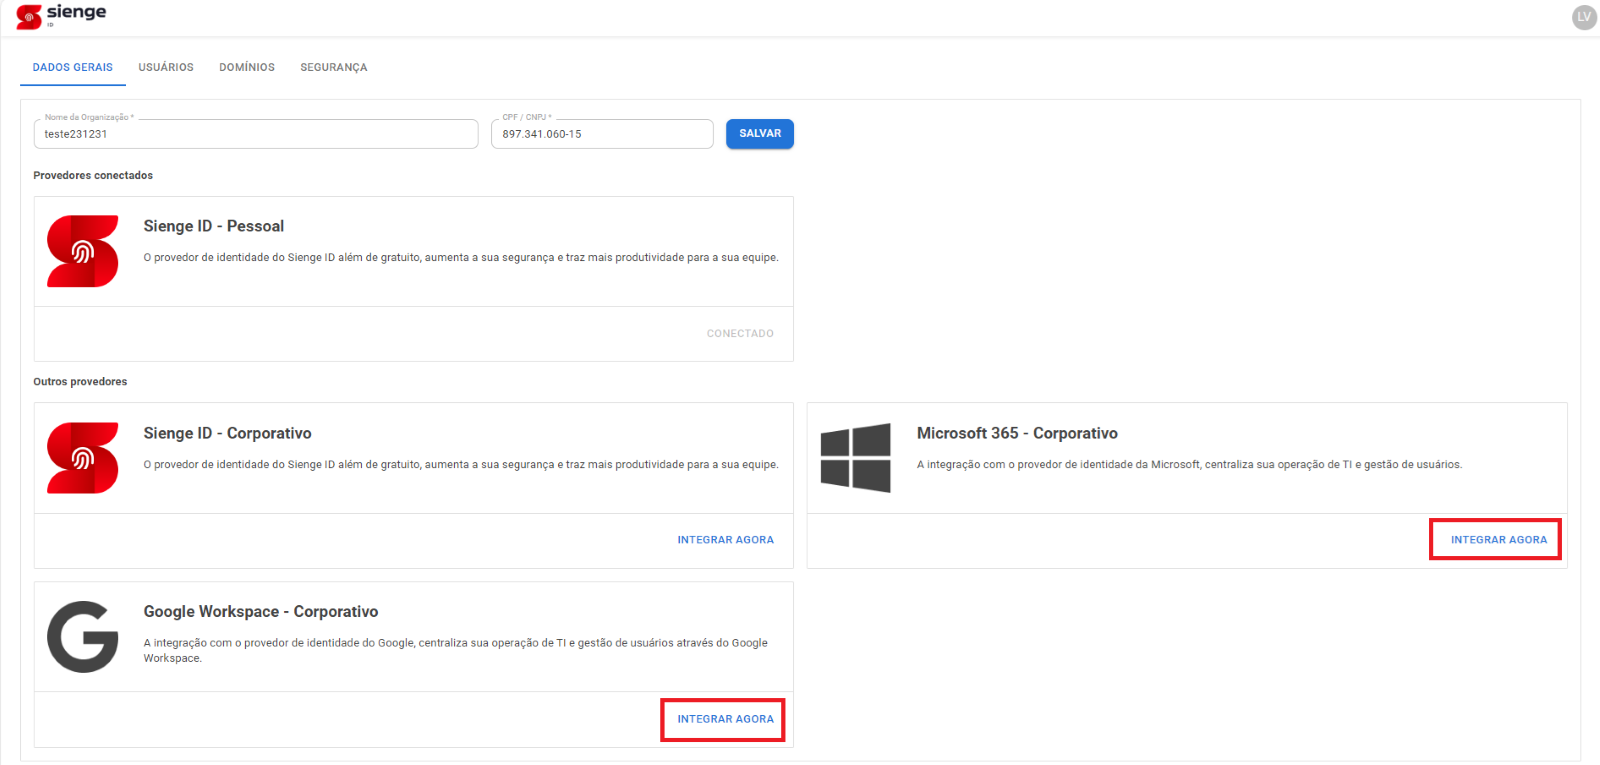Screen dimensions: 1600x765
Task: Open the LV user avatar menu
Action: click(1584, 17)
